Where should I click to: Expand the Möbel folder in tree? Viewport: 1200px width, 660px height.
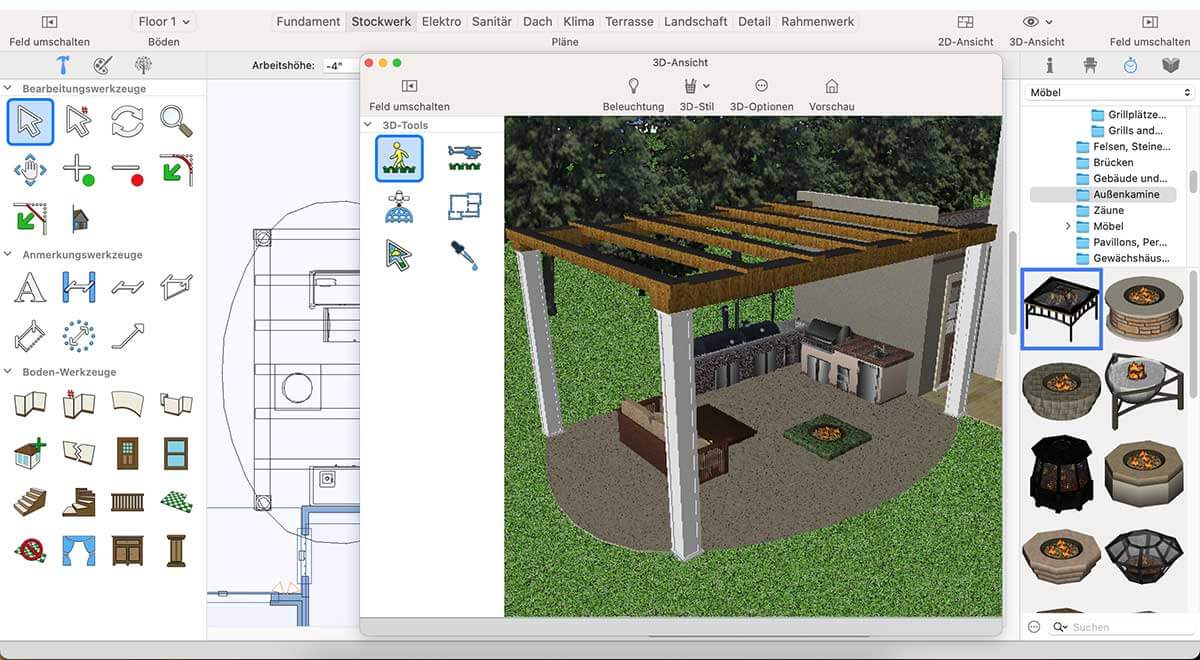[x=1068, y=227]
